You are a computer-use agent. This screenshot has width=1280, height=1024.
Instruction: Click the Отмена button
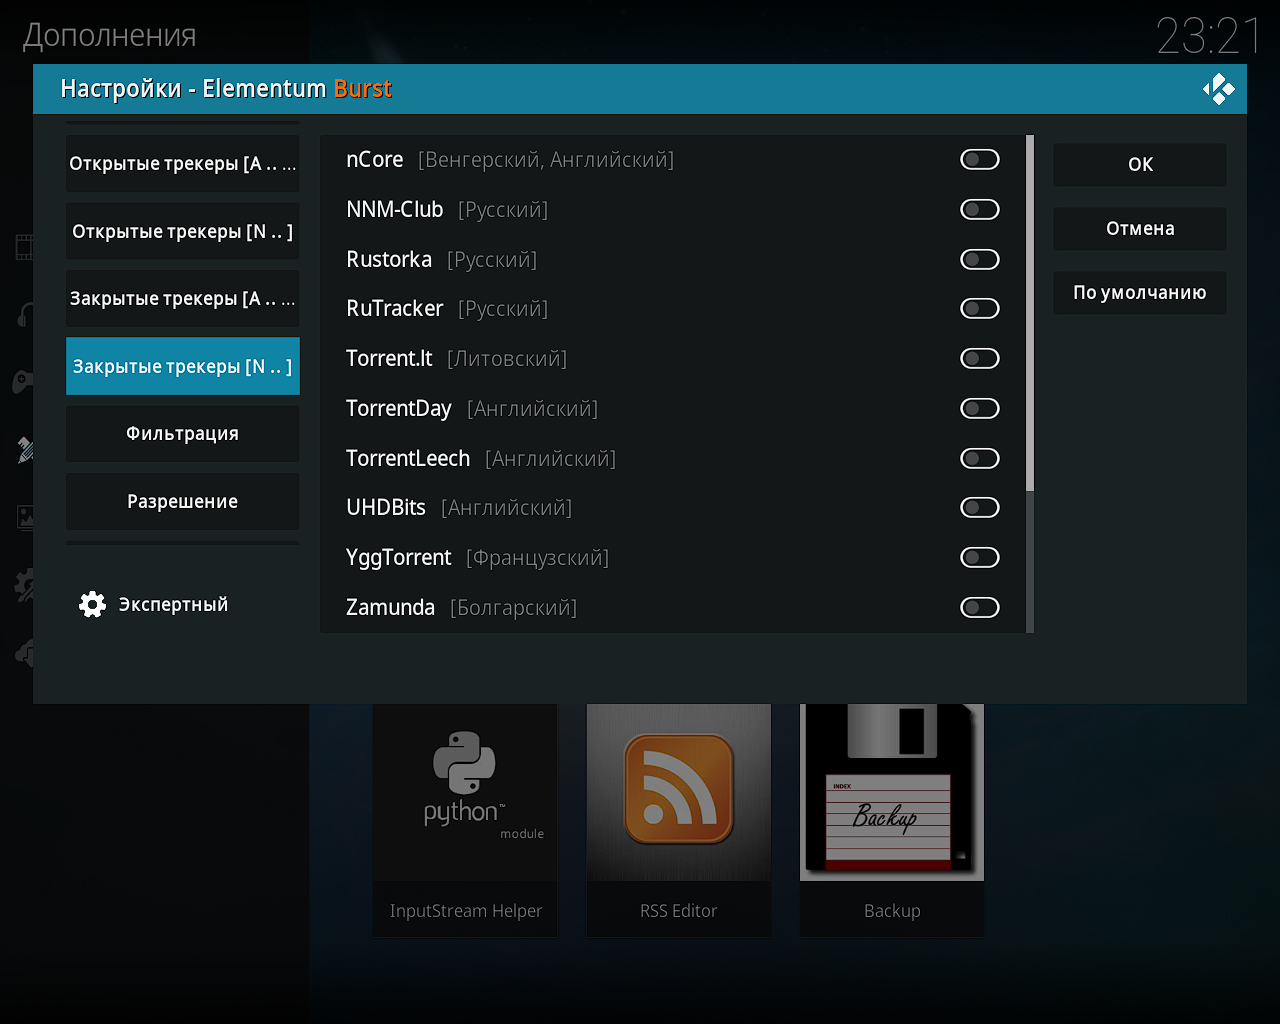[x=1140, y=229]
